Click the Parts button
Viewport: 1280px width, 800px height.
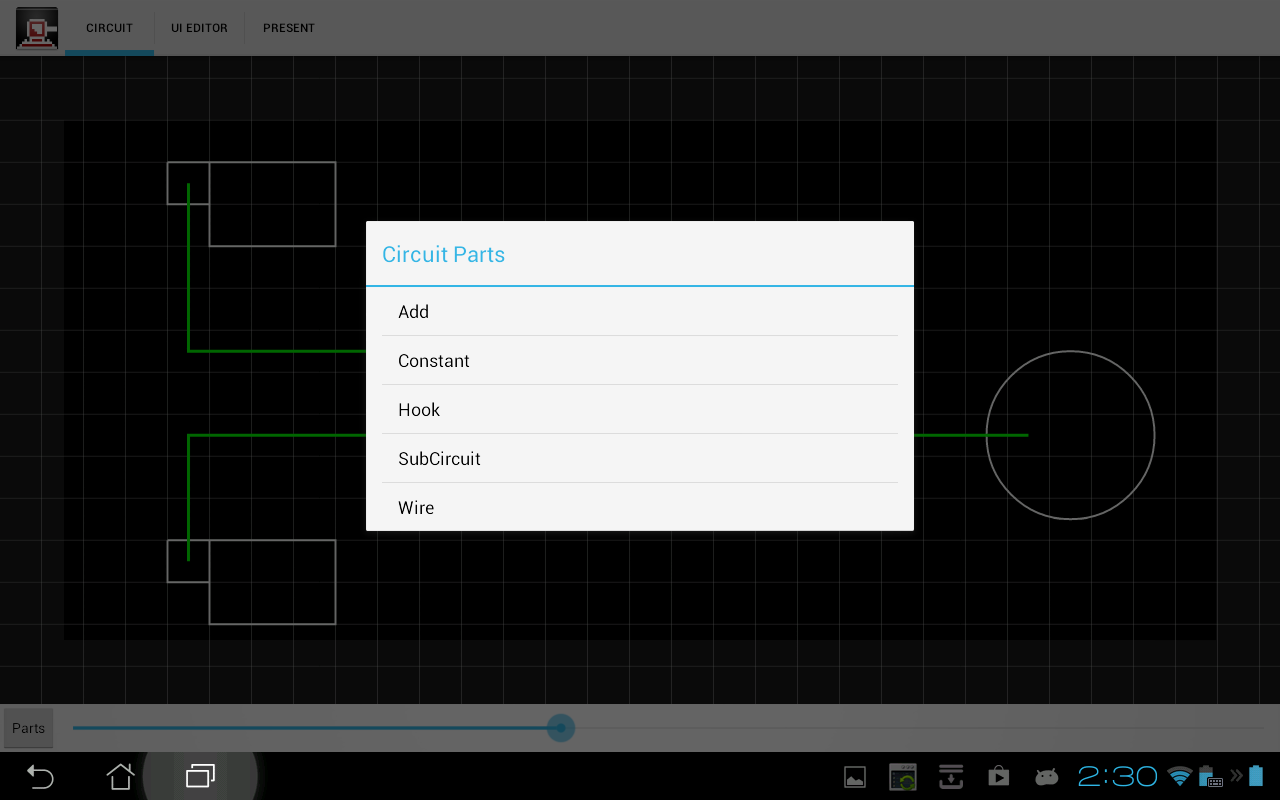[28, 728]
